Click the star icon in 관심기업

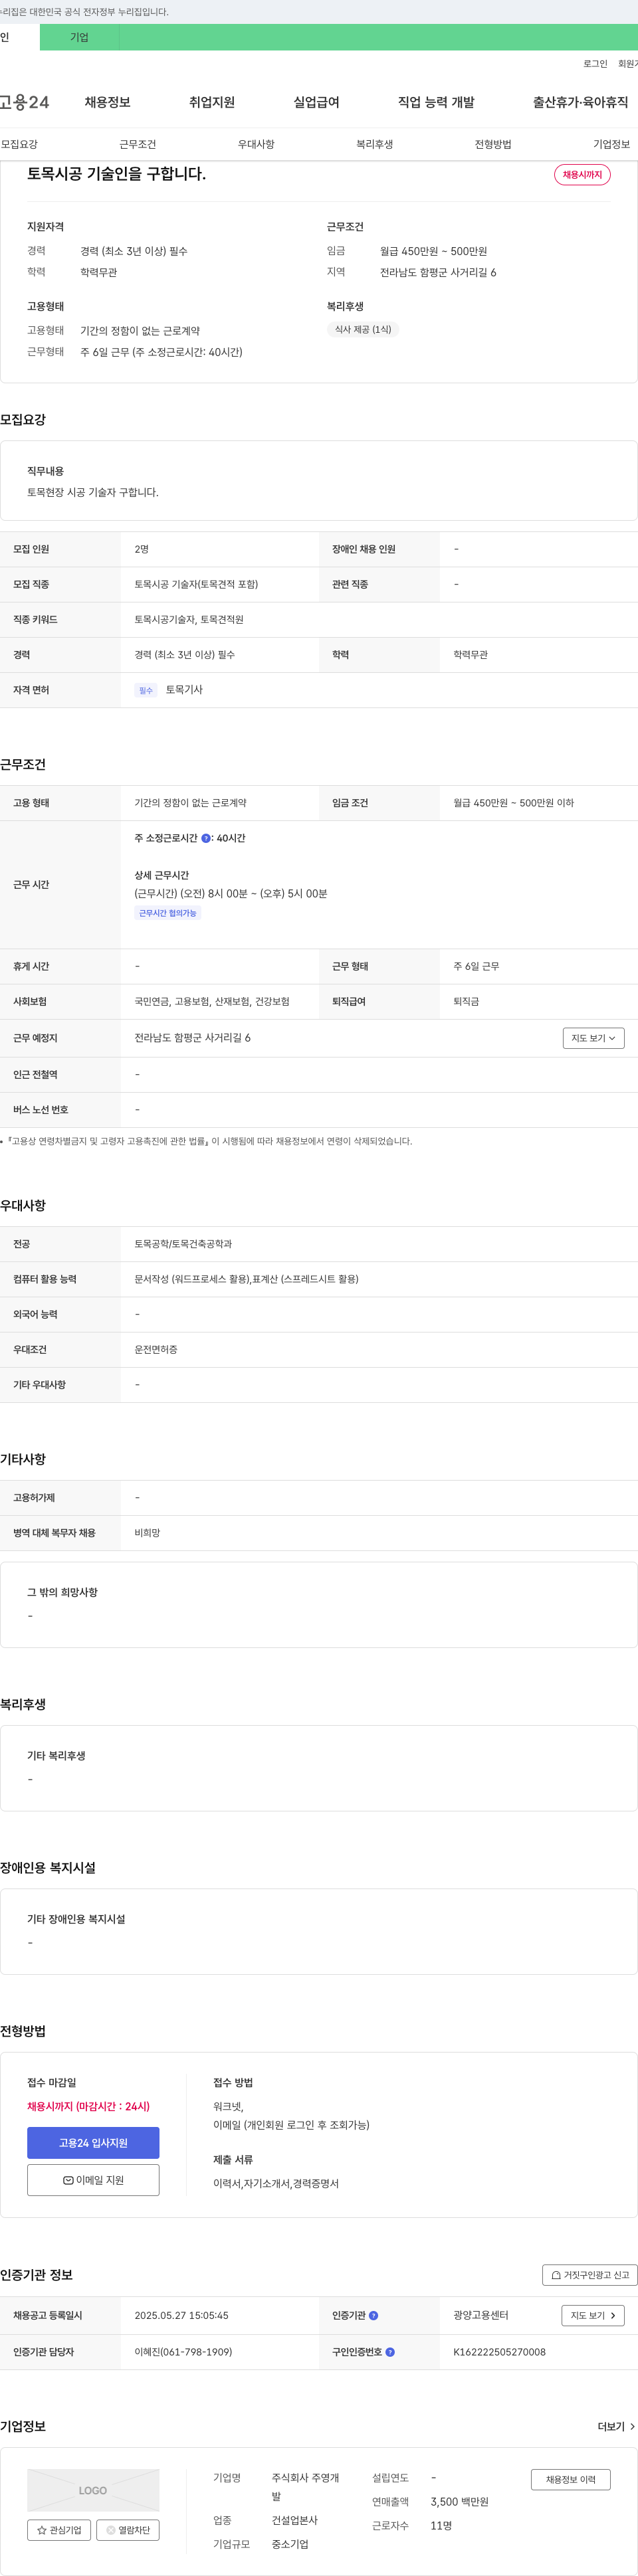tap(42, 2530)
